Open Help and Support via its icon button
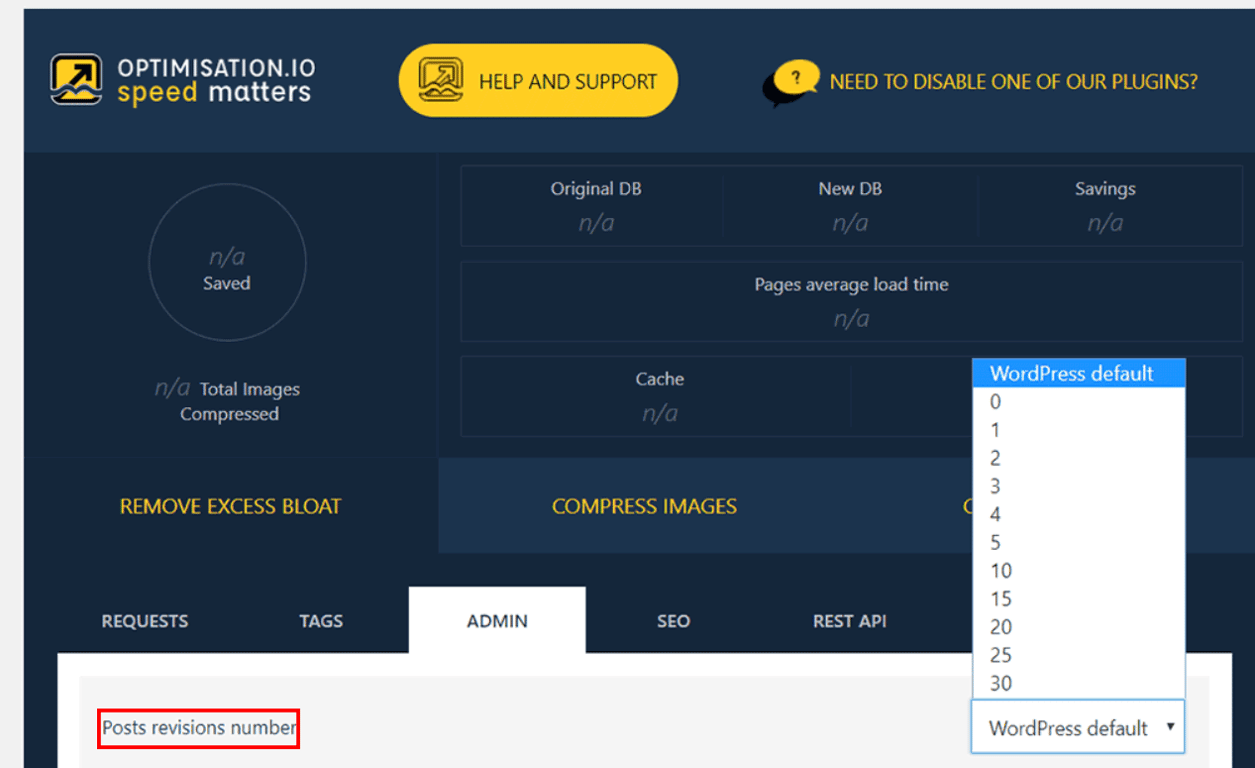The height and width of the screenshot is (768, 1255). 441,79
